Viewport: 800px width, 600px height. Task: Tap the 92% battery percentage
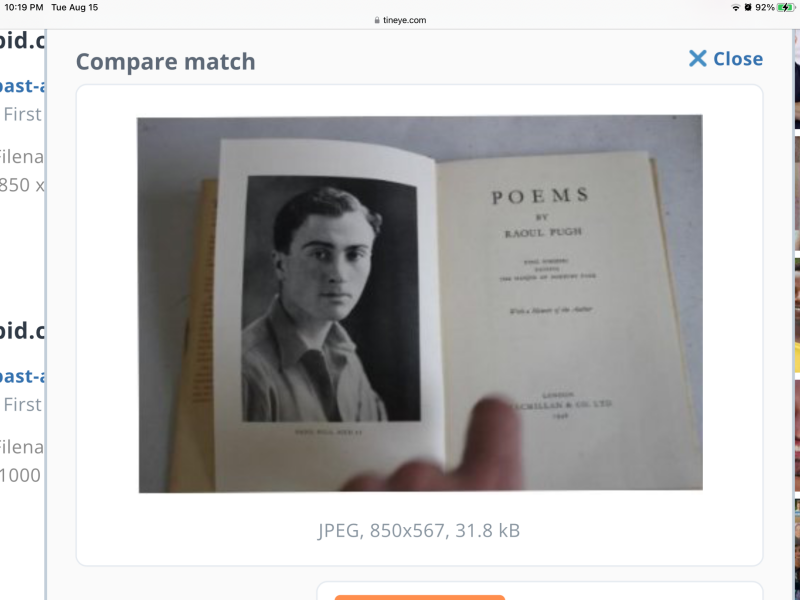(x=765, y=8)
